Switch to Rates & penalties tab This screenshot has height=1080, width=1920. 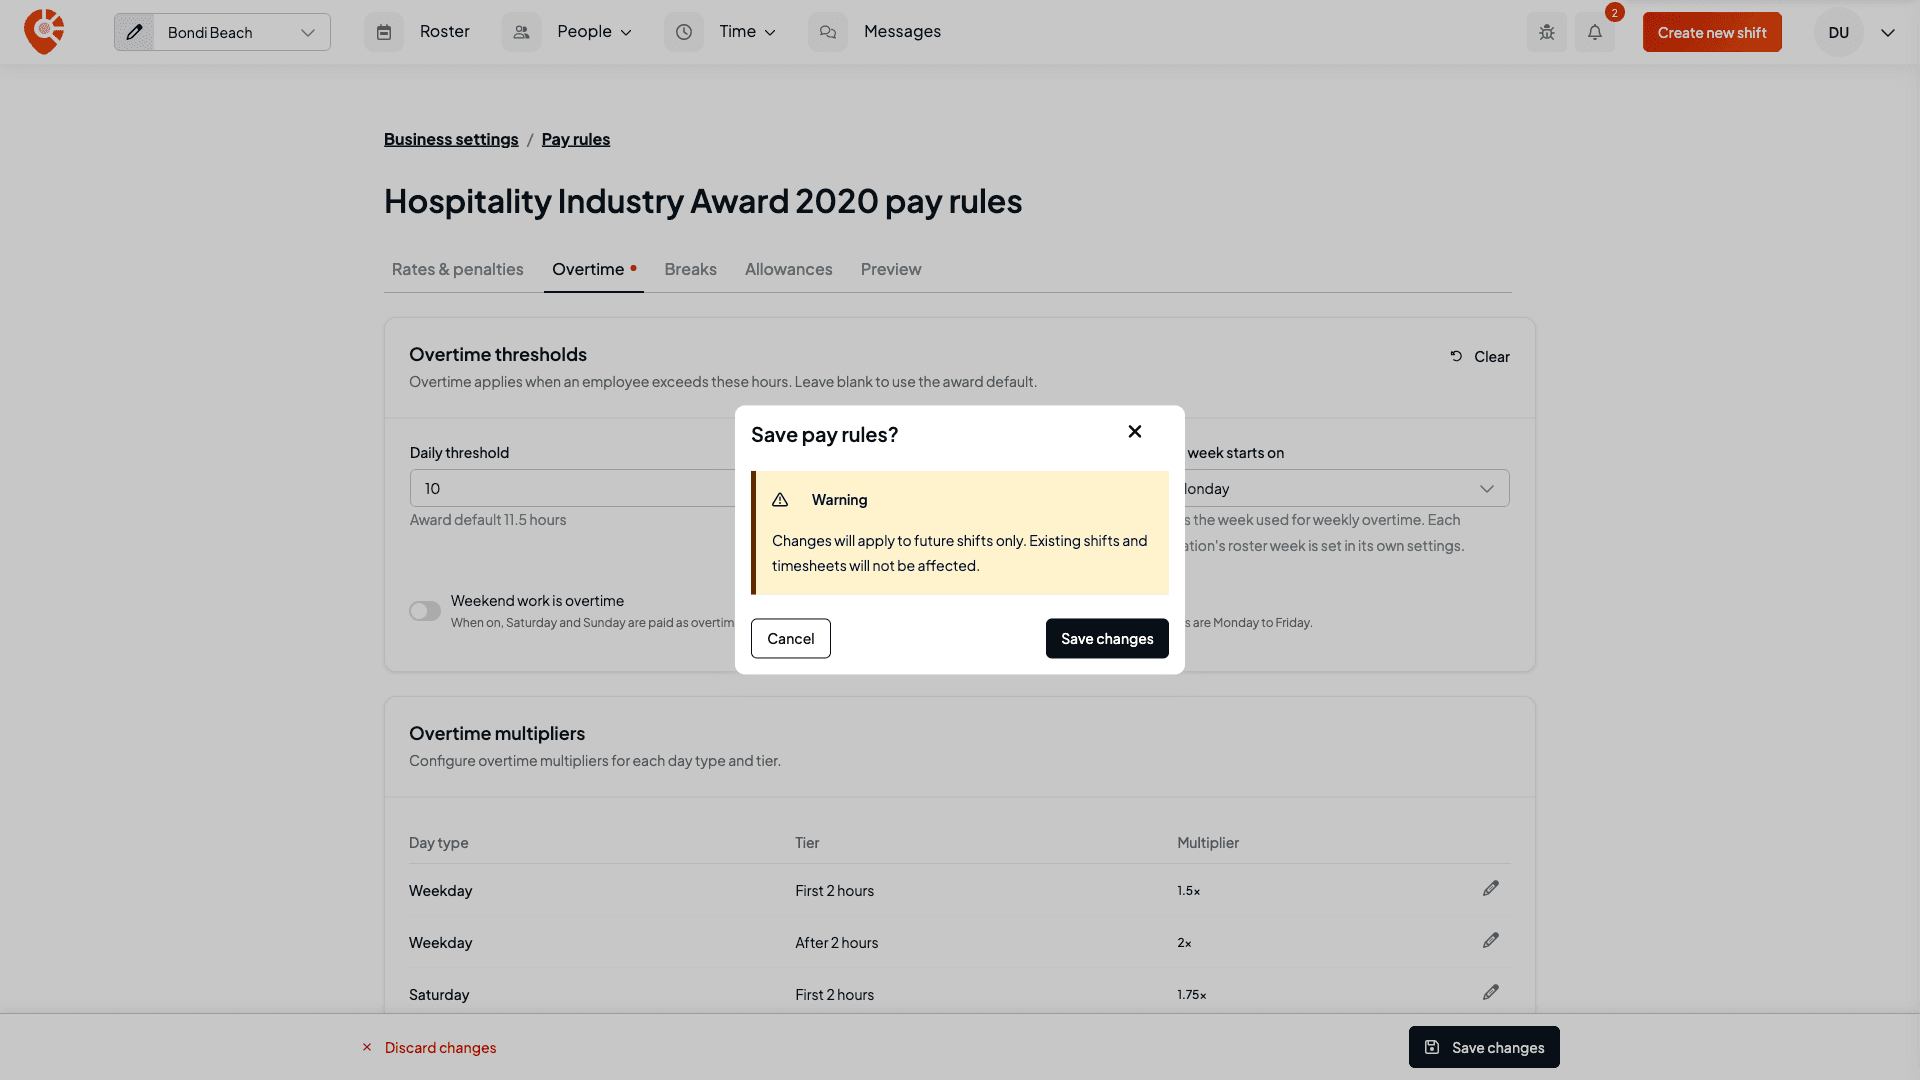458,269
